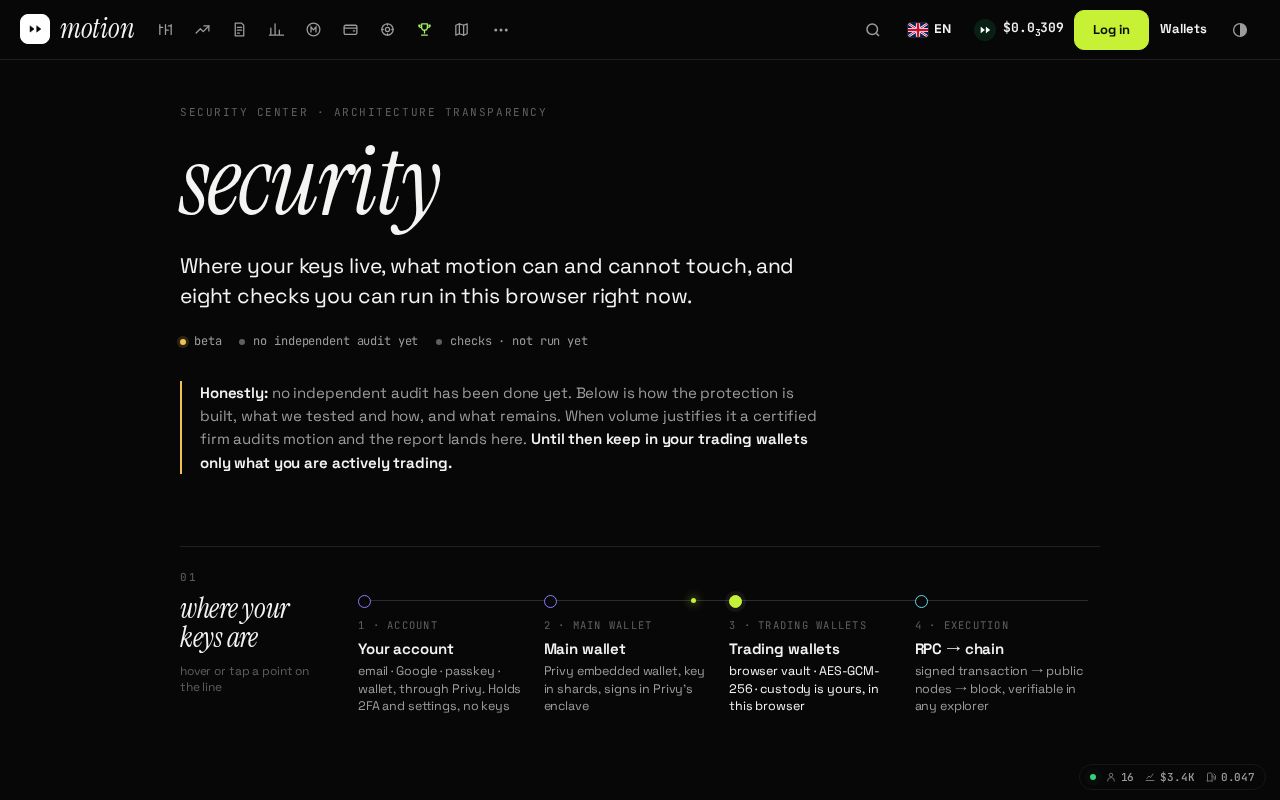Screen dimensions: 1280x800
Task: Click the 'motion' wordmark text
Action: point(97,29)
